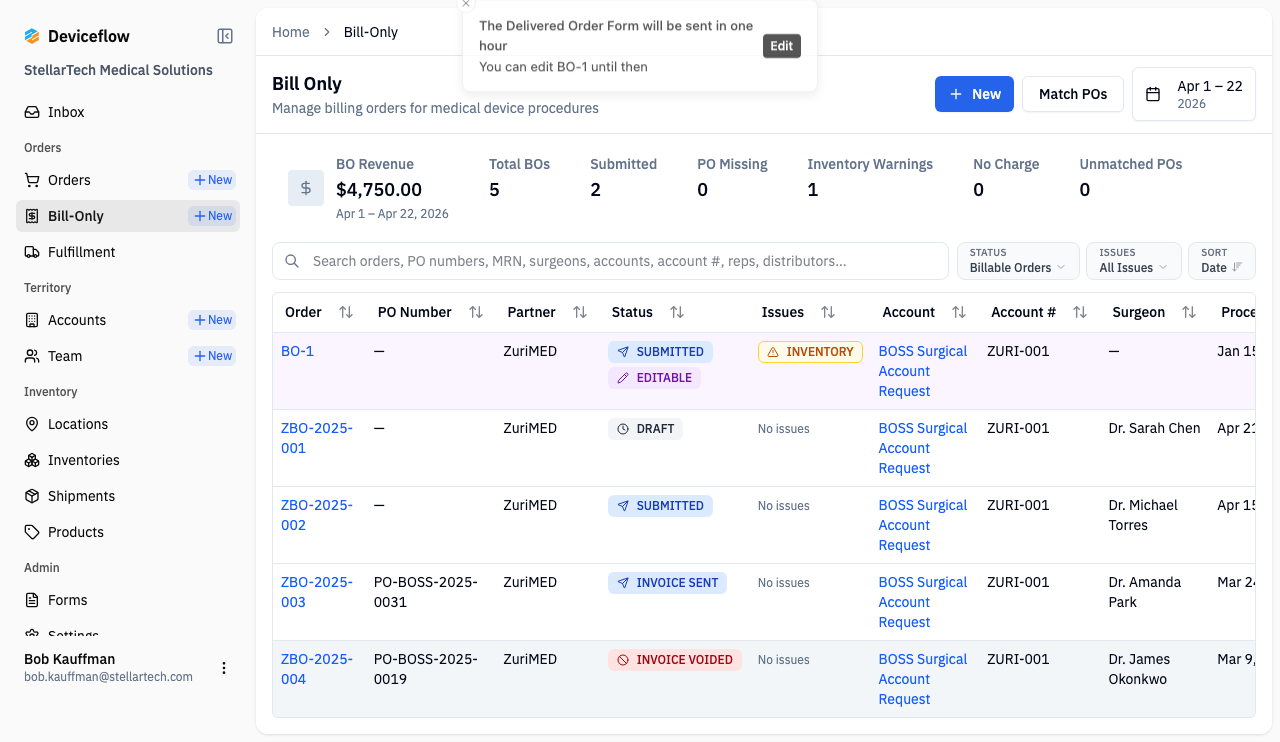Open the Apr 1 – 22 date range picker
1280x742 pixels.
[x=1194, y=94]
